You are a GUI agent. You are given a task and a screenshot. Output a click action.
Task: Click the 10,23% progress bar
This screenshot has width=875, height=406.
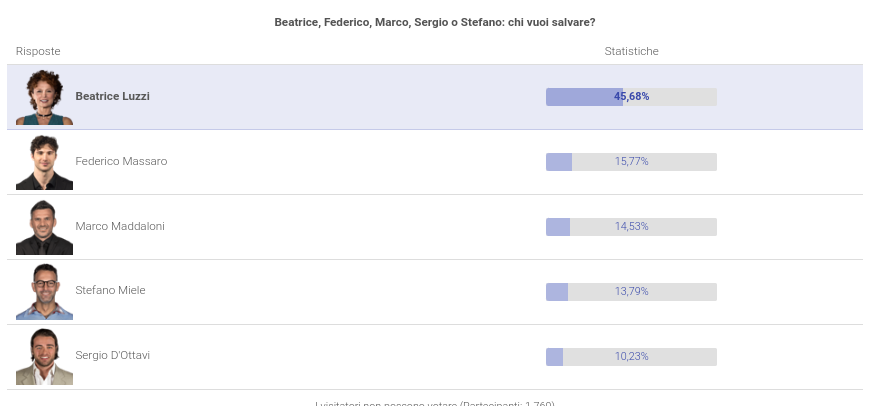coord(631,356)
